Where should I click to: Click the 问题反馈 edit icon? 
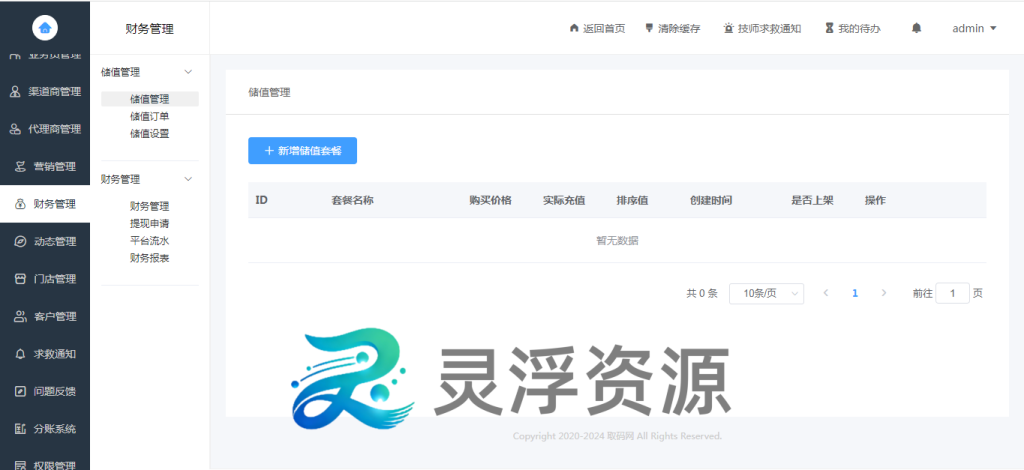(x=20, y=392)
